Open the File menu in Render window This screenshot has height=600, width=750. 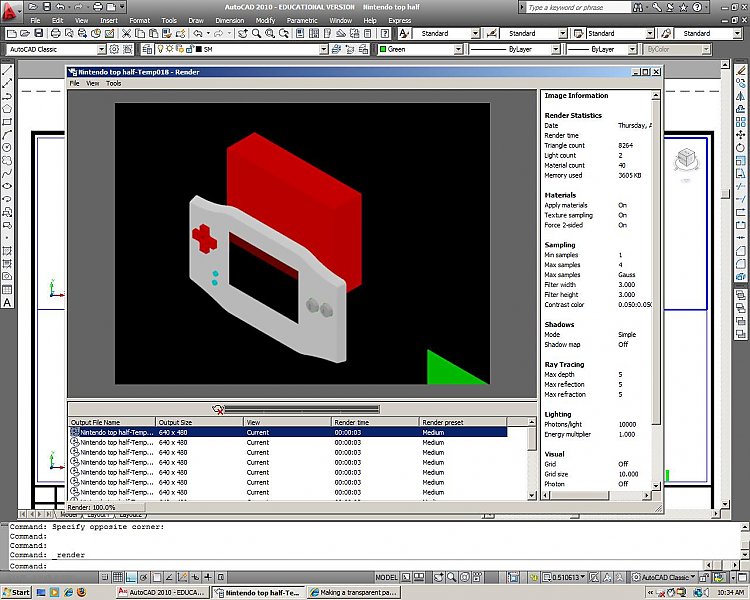click(75, 83)
